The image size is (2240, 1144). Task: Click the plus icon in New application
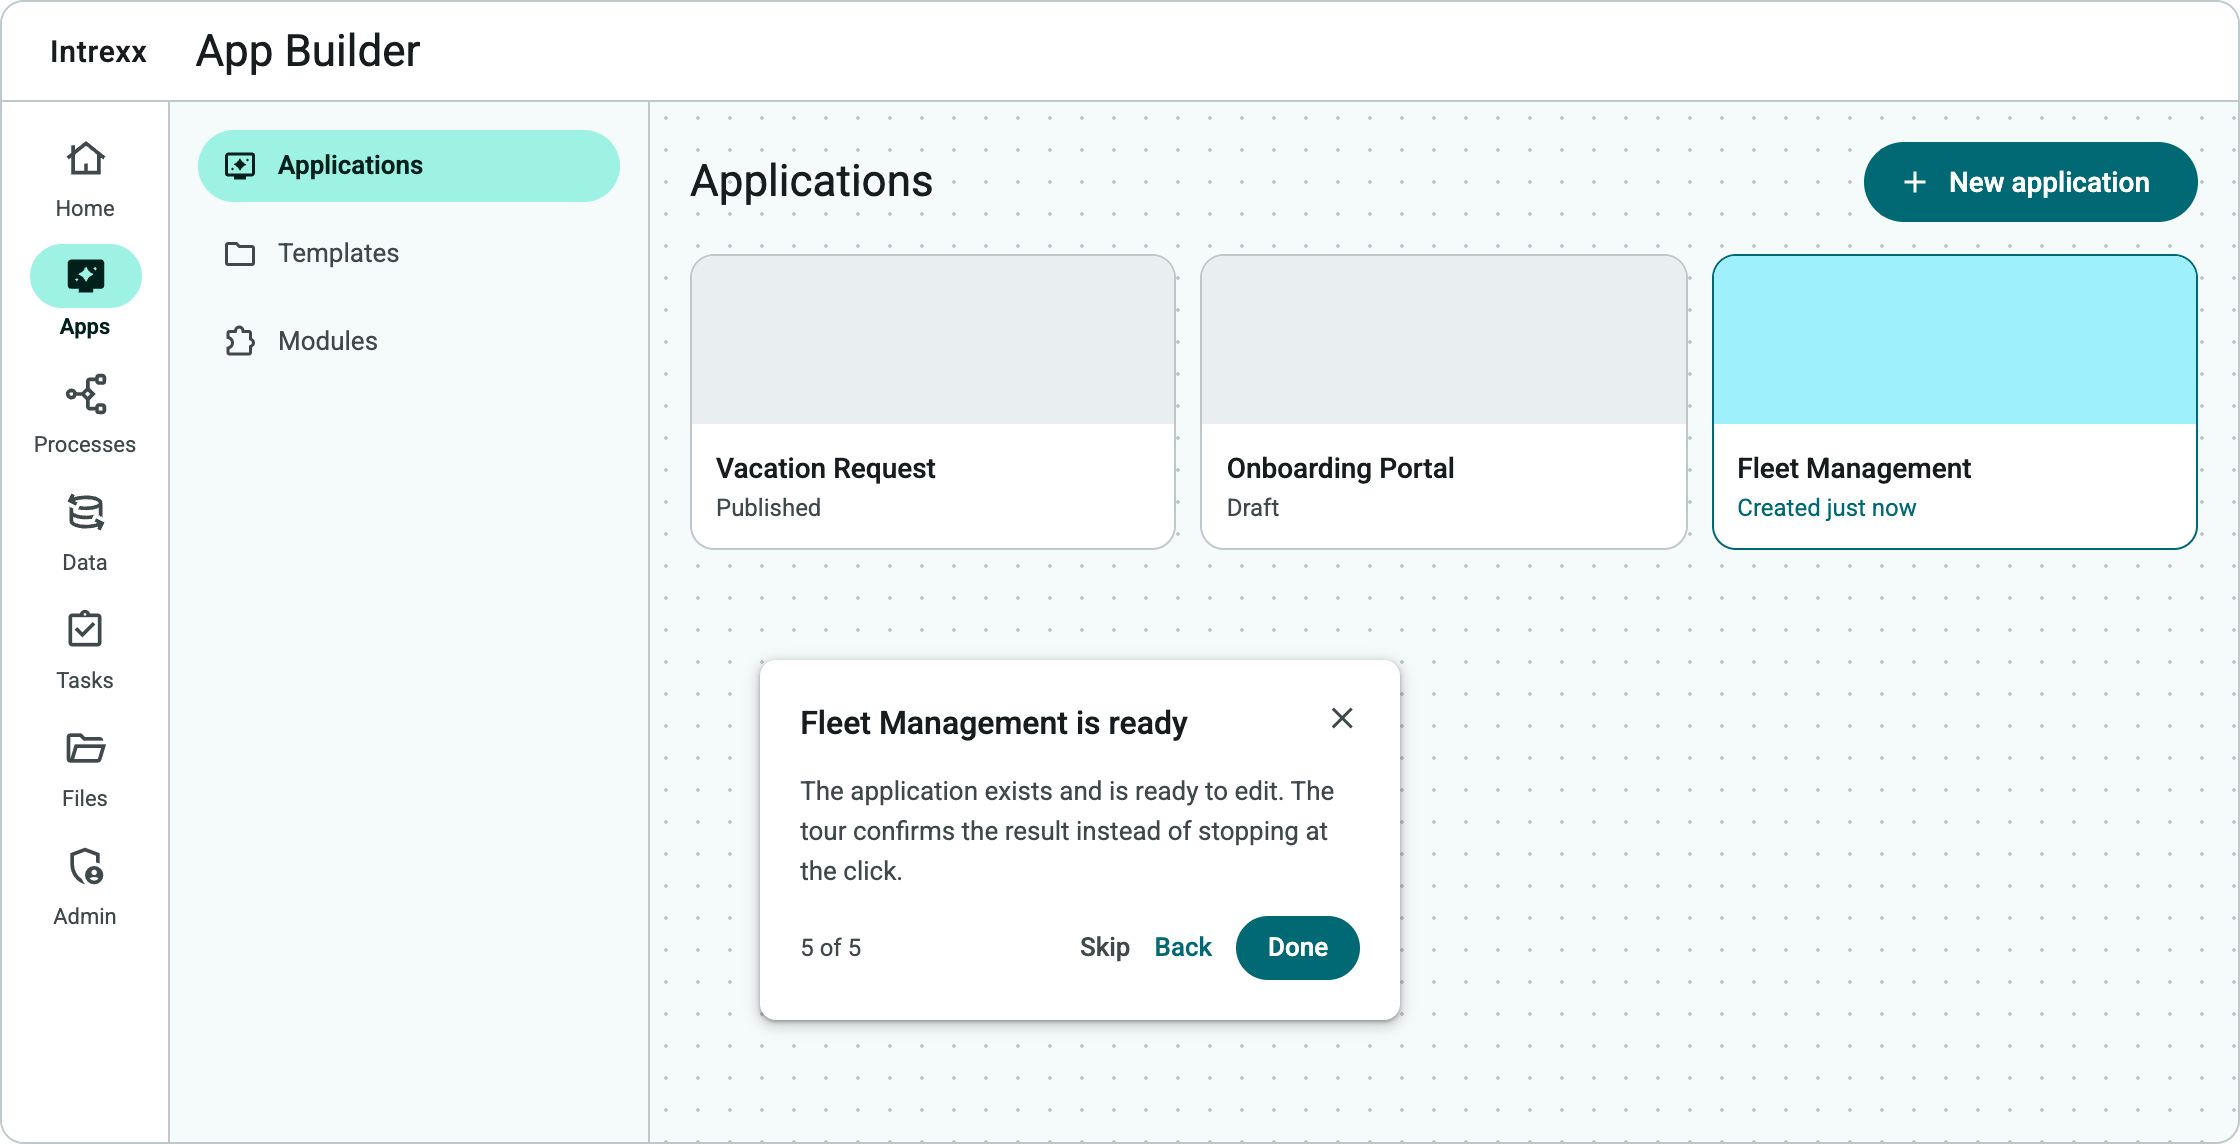coord(1914,182)
